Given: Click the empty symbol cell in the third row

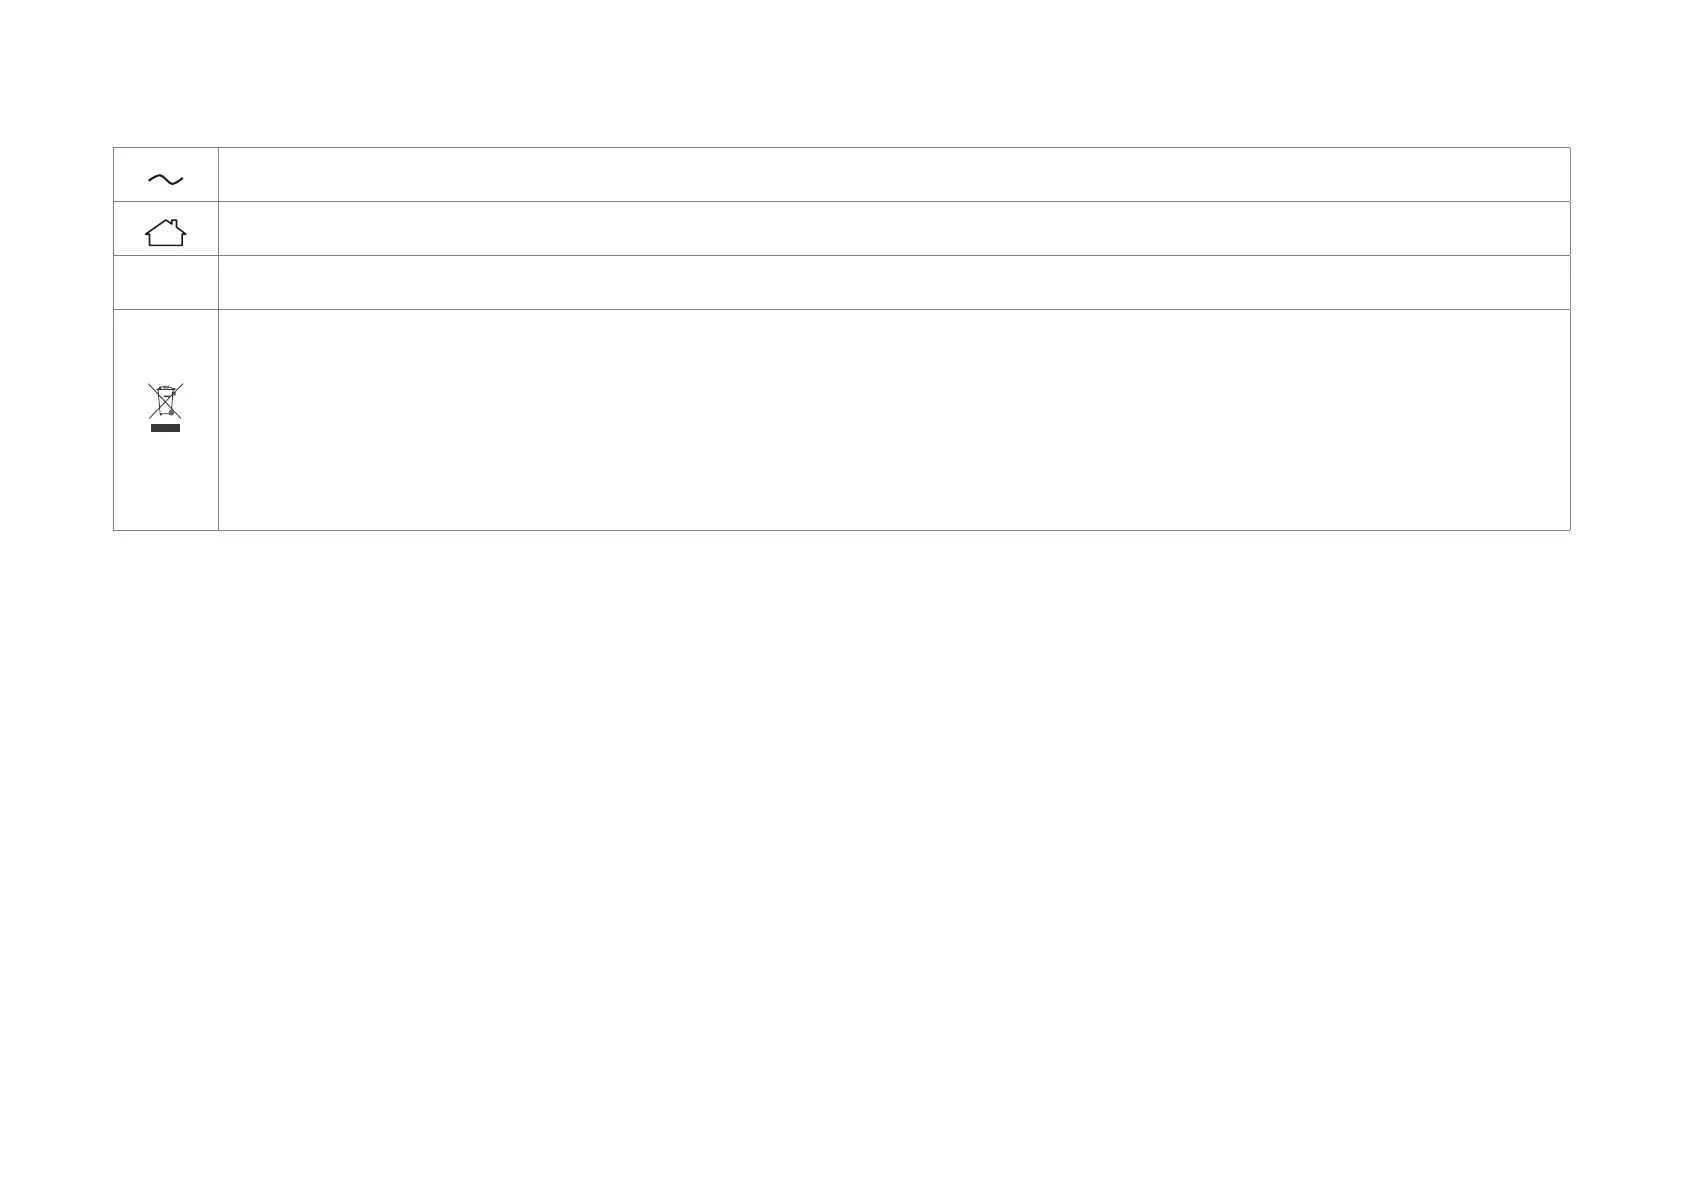Looking at the screenshot, I should tap(166, 283).
